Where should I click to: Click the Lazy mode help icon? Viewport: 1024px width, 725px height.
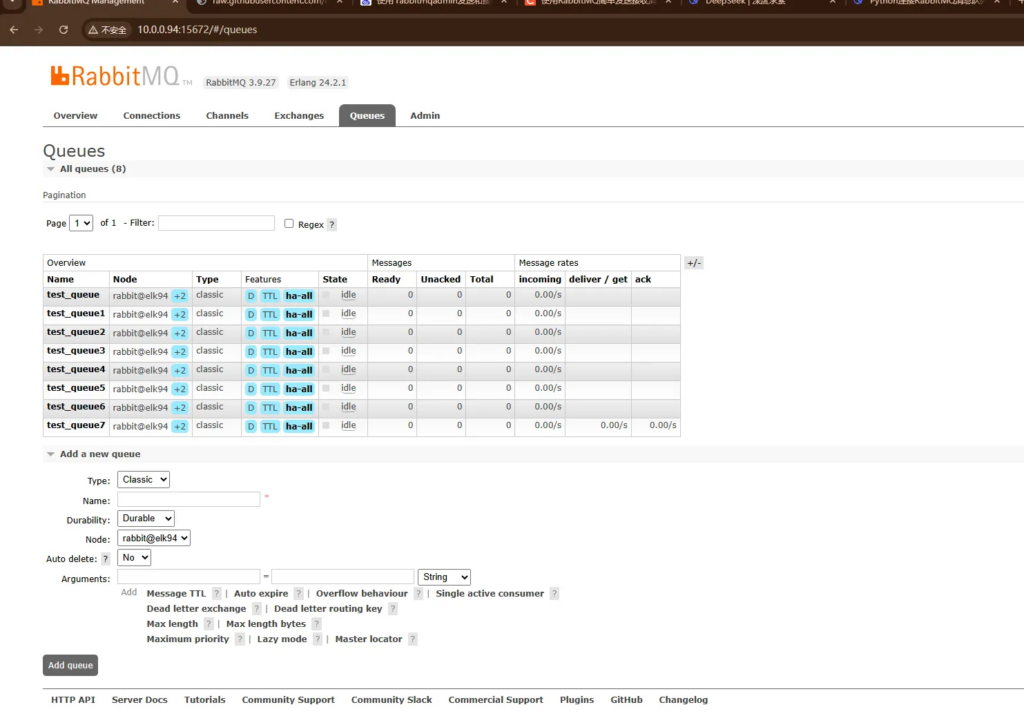click(x=317, y=640)
